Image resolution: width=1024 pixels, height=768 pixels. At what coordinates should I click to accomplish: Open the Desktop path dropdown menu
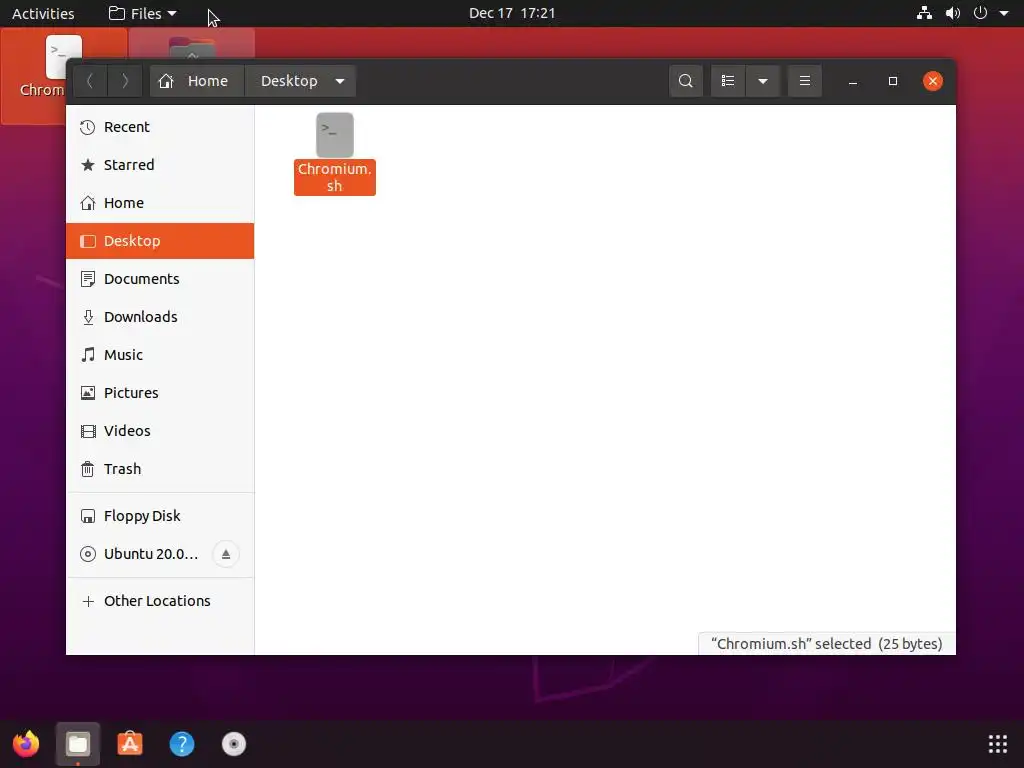(340, 81)
